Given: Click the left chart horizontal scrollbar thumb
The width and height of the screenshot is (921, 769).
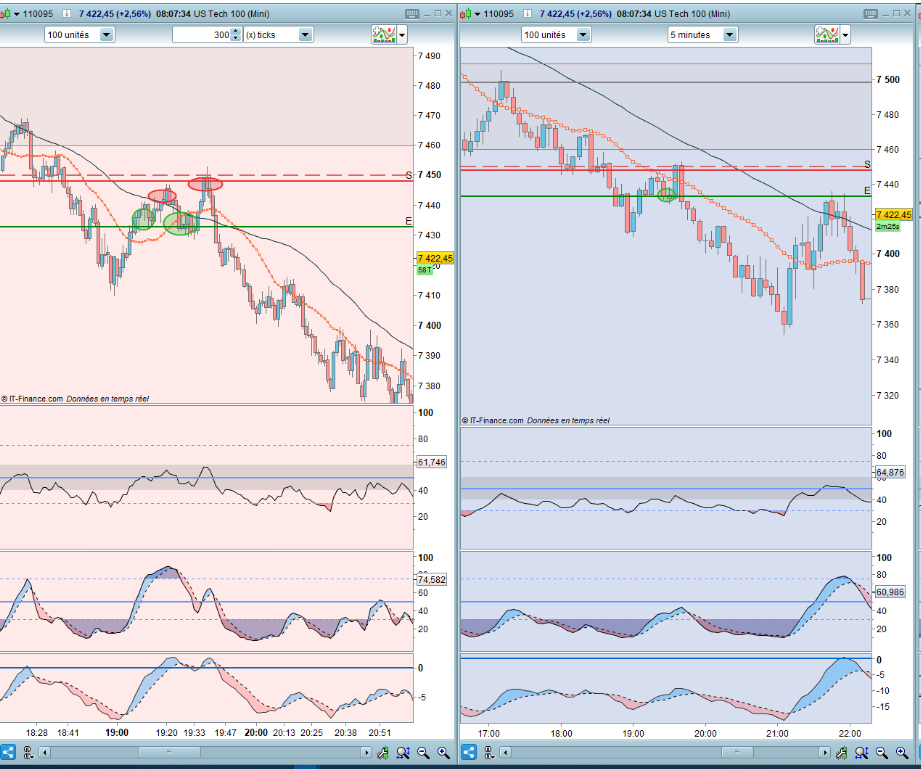Looking at the screenshot, I should (x=169, y=753).
